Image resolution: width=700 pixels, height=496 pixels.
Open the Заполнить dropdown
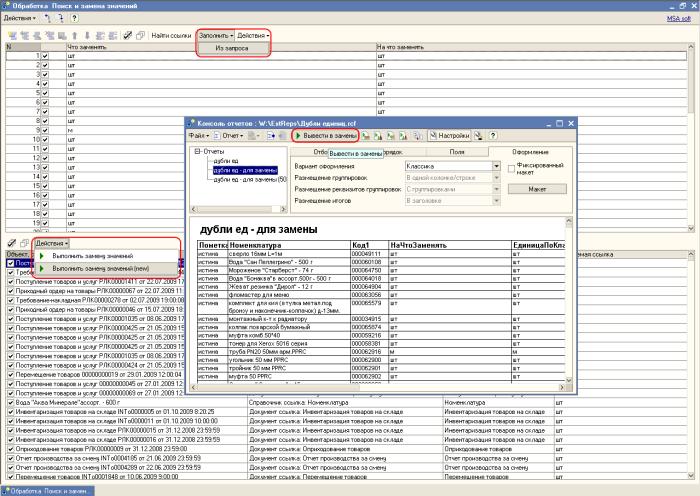(216, 35)
